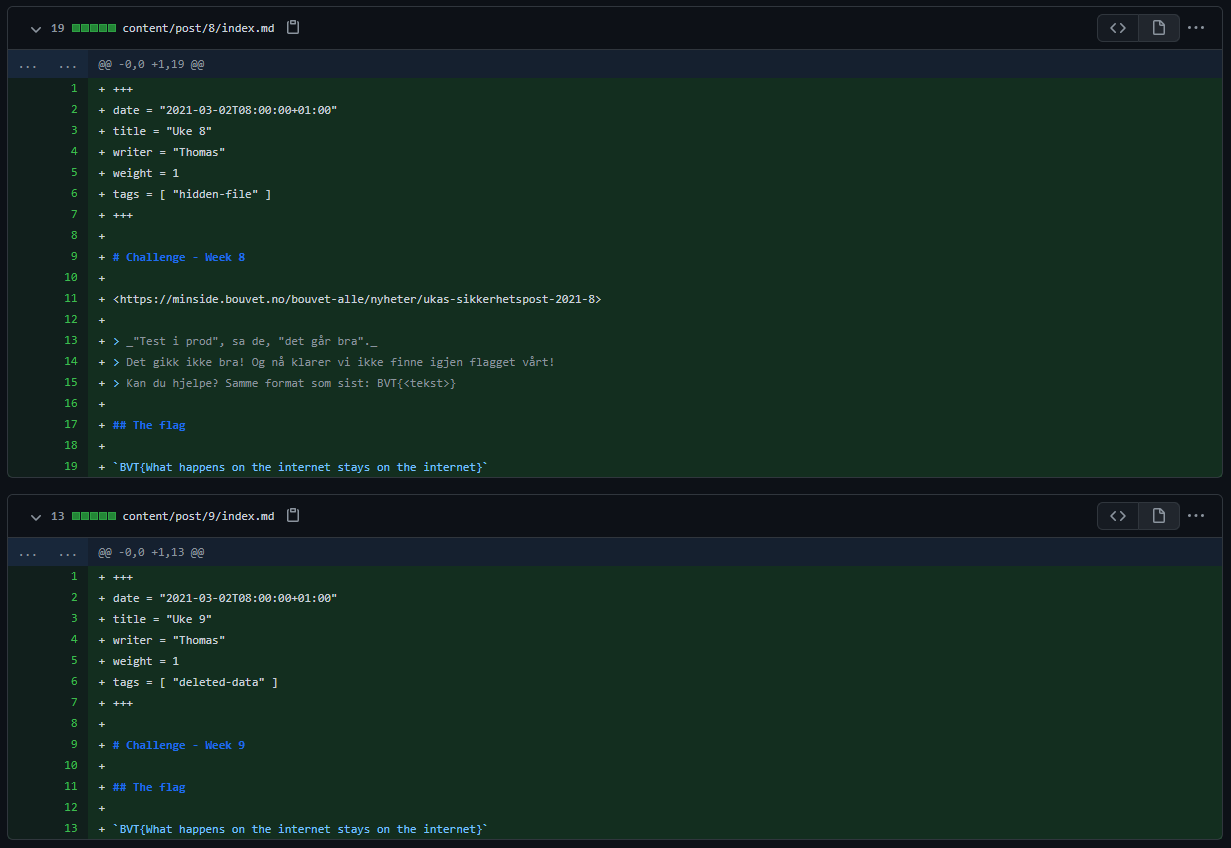Collapse the content/post/9/index.md diff
This screenshot has height=848, width=1231.
(x=36, y=517)
